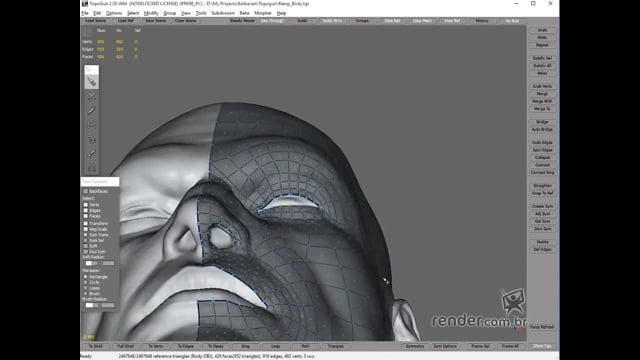
Task: Adjust the Brush Radius slider
Action: [x=100, y=305]
